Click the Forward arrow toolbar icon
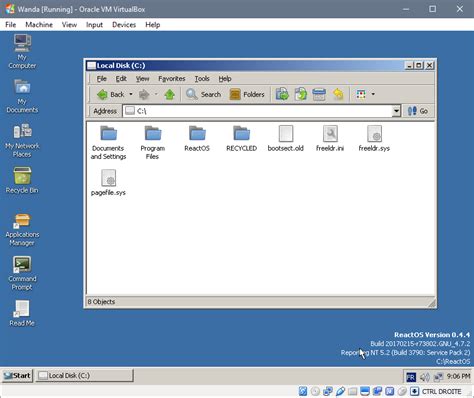 [144, 94]
